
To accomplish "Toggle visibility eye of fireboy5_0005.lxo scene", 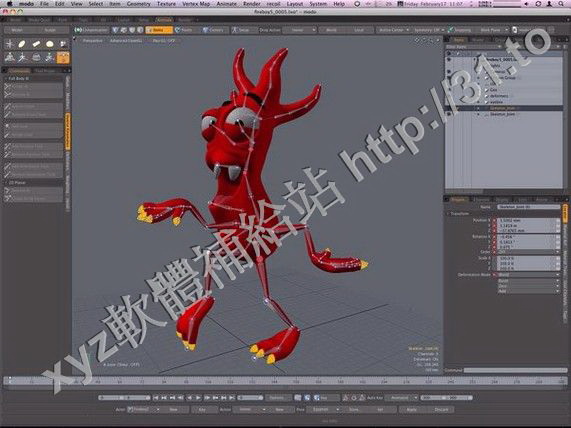I will pyautogui.click(x=449, y=59).
